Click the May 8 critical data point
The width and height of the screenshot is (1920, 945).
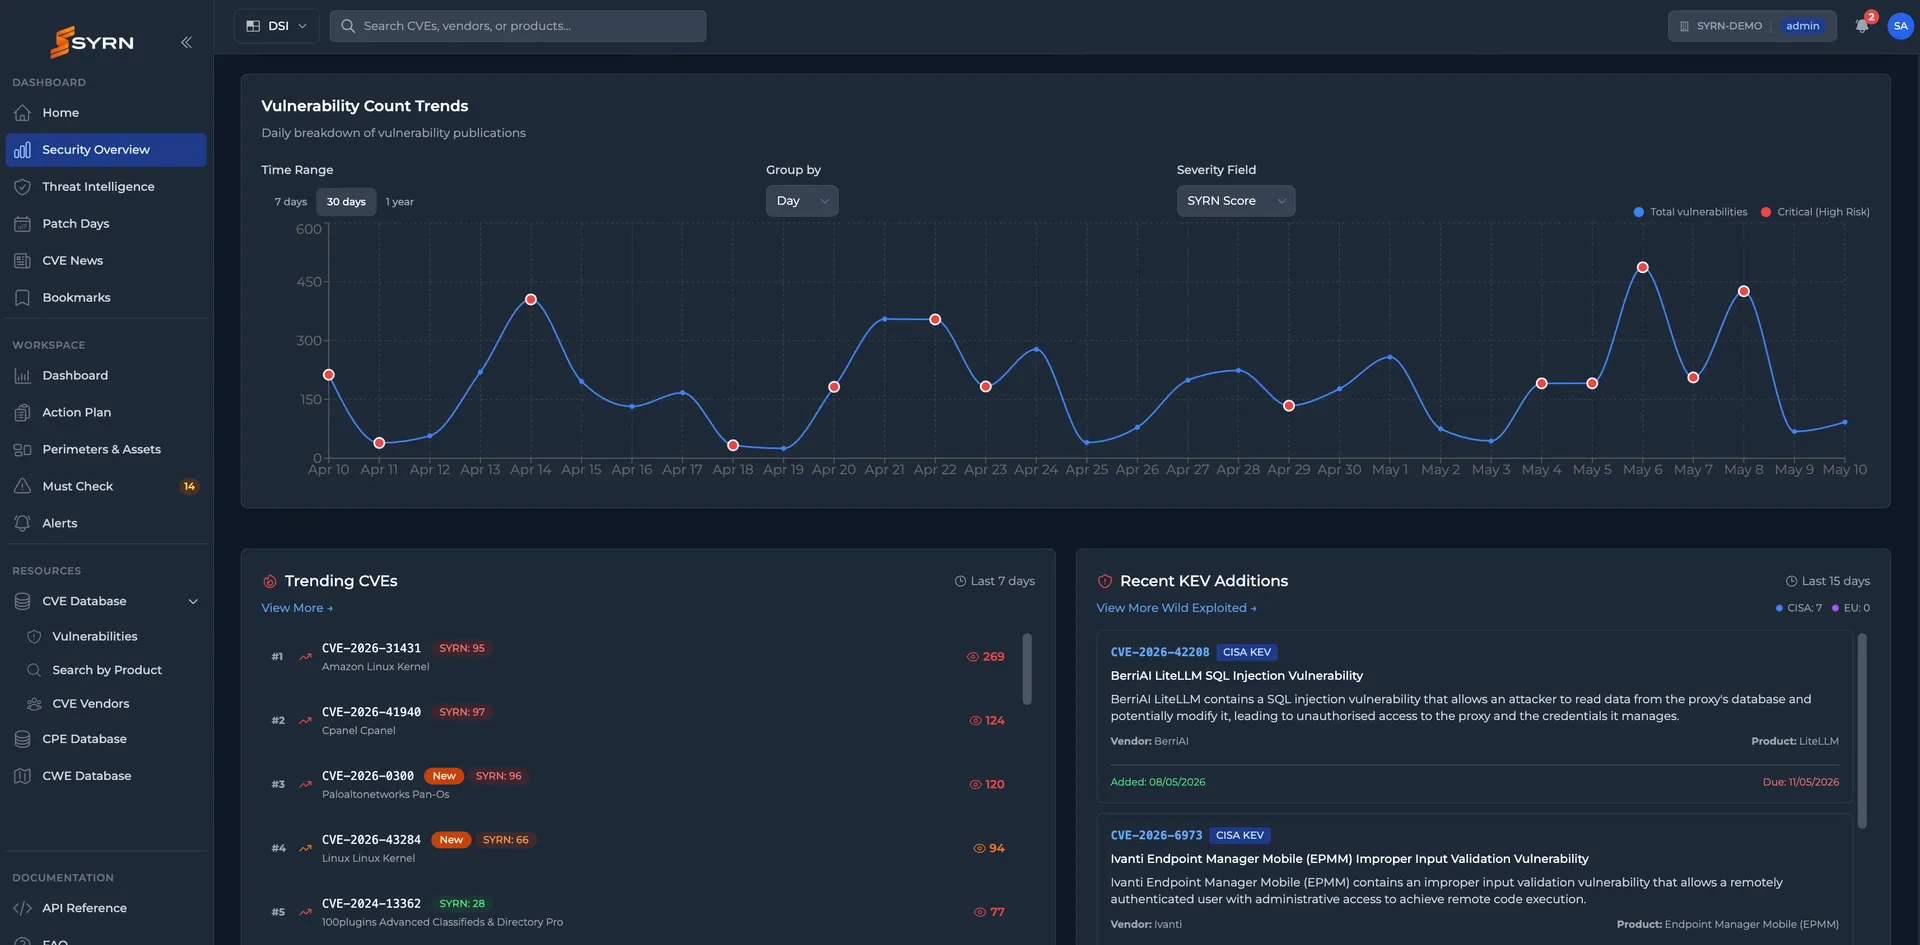click(1744, 292)
